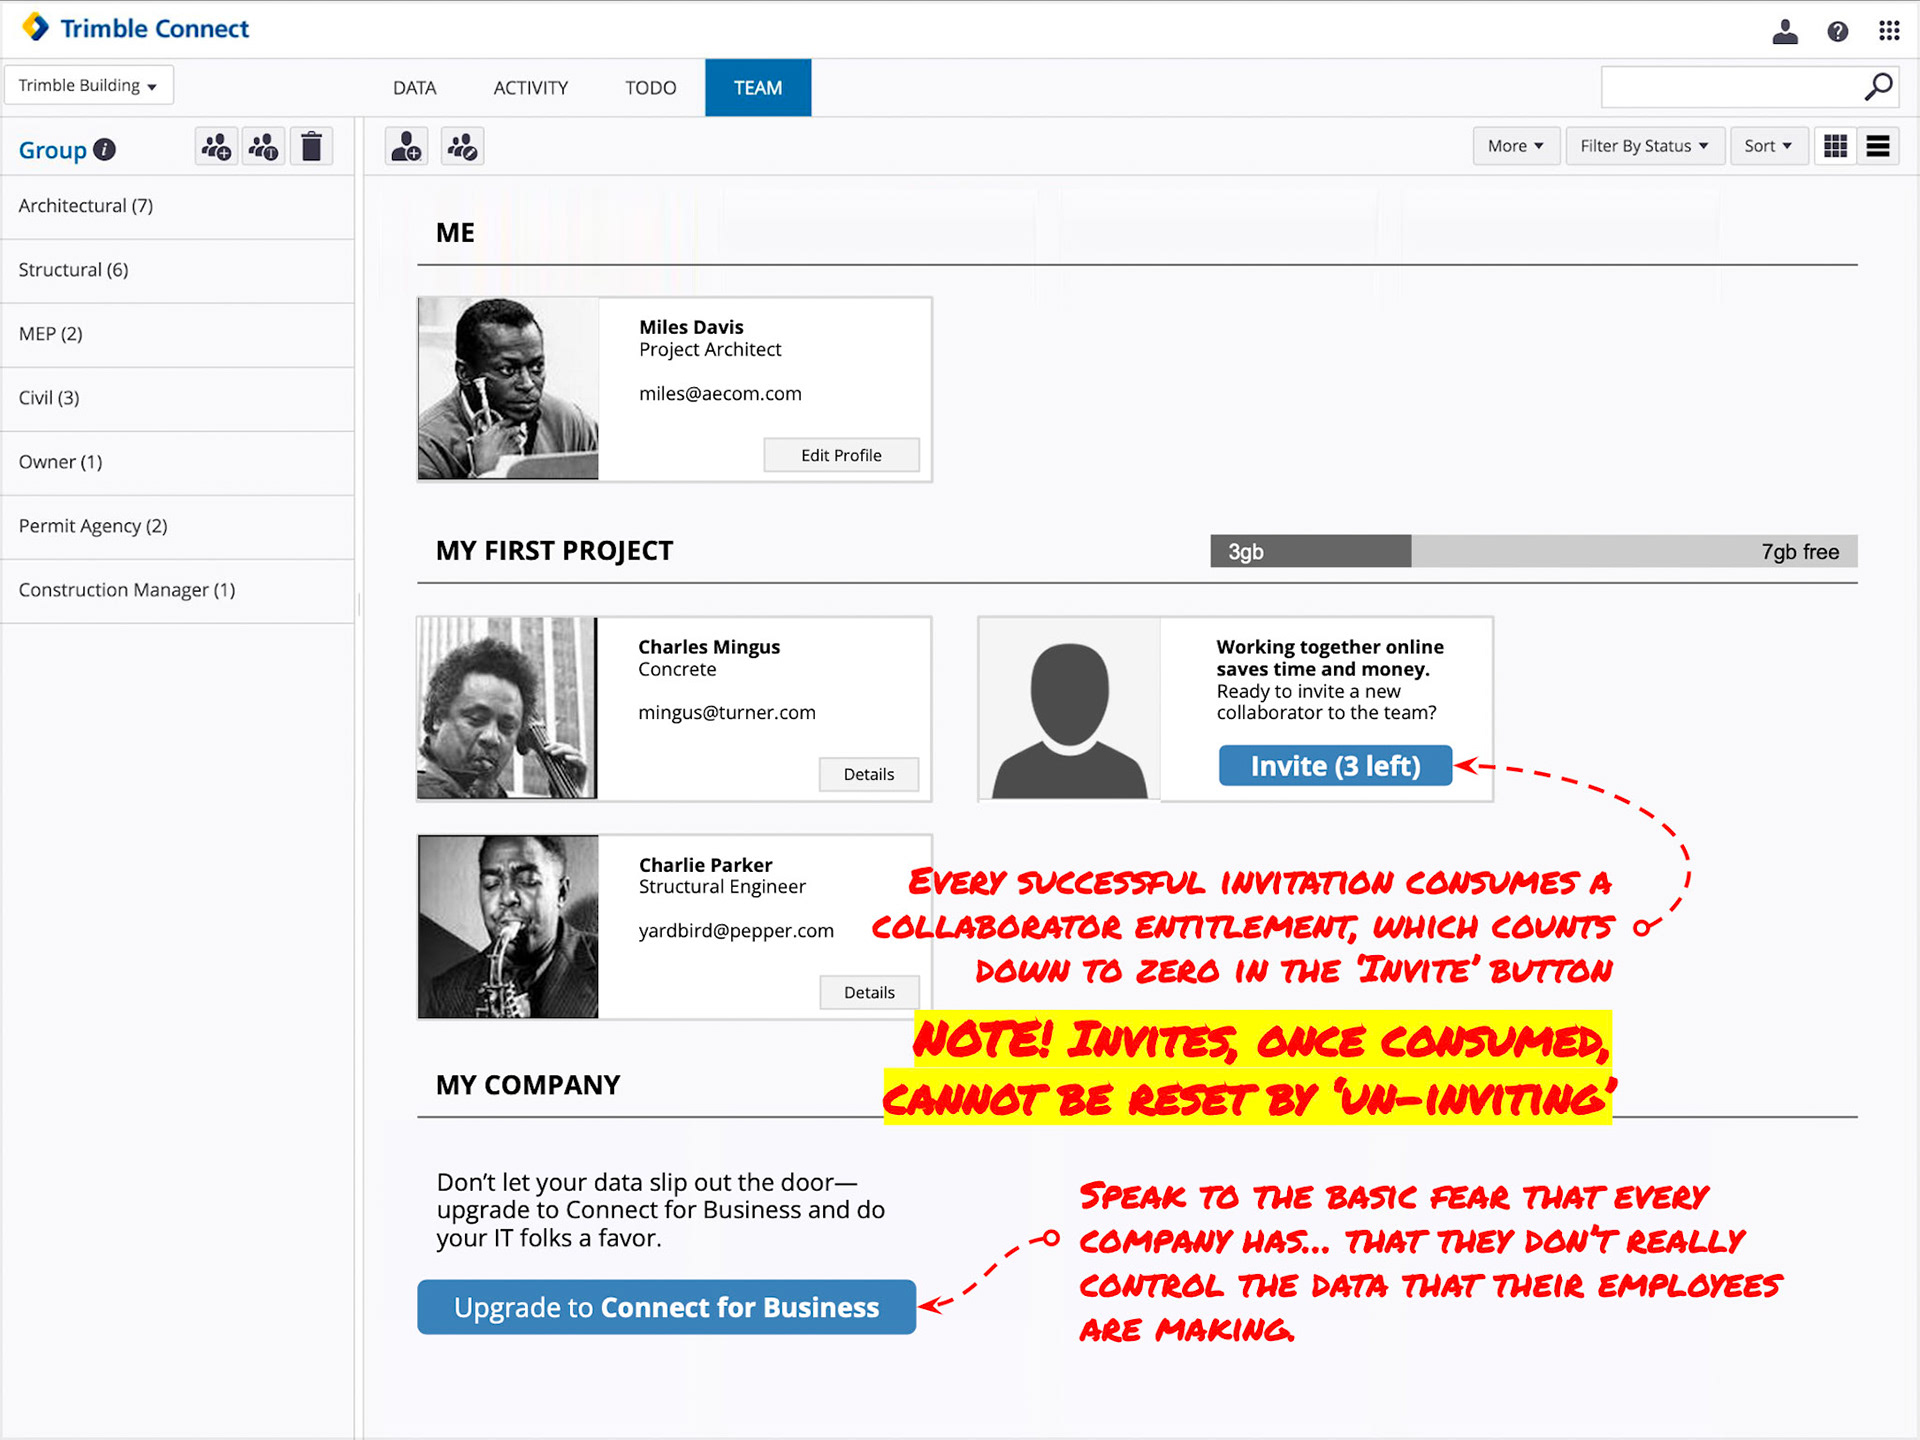1920x1440 pixels.
Task: Switch to the ACTIVITY tab
Action: [530, 88]
